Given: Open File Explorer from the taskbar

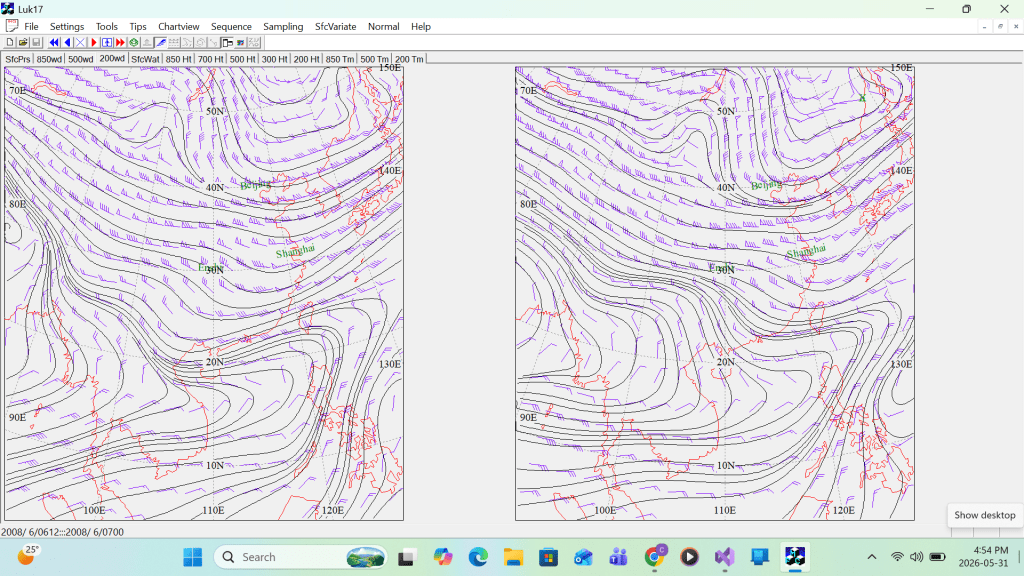Looking at the screenshot, I should pyautogui.click(x=513, y=557).
